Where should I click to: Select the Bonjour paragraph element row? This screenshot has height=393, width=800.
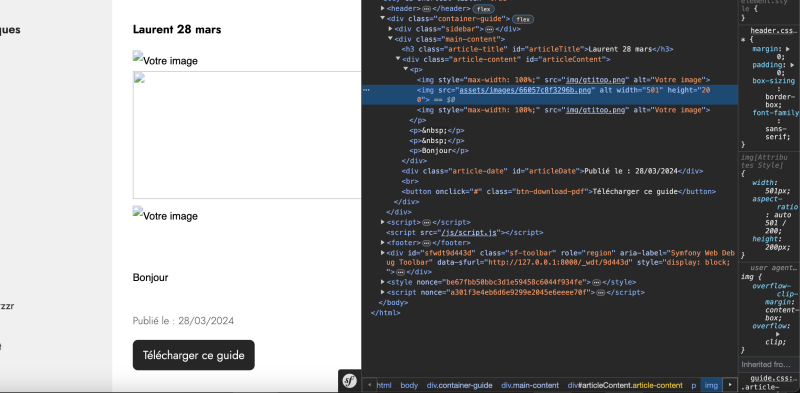tap(439, 151)
